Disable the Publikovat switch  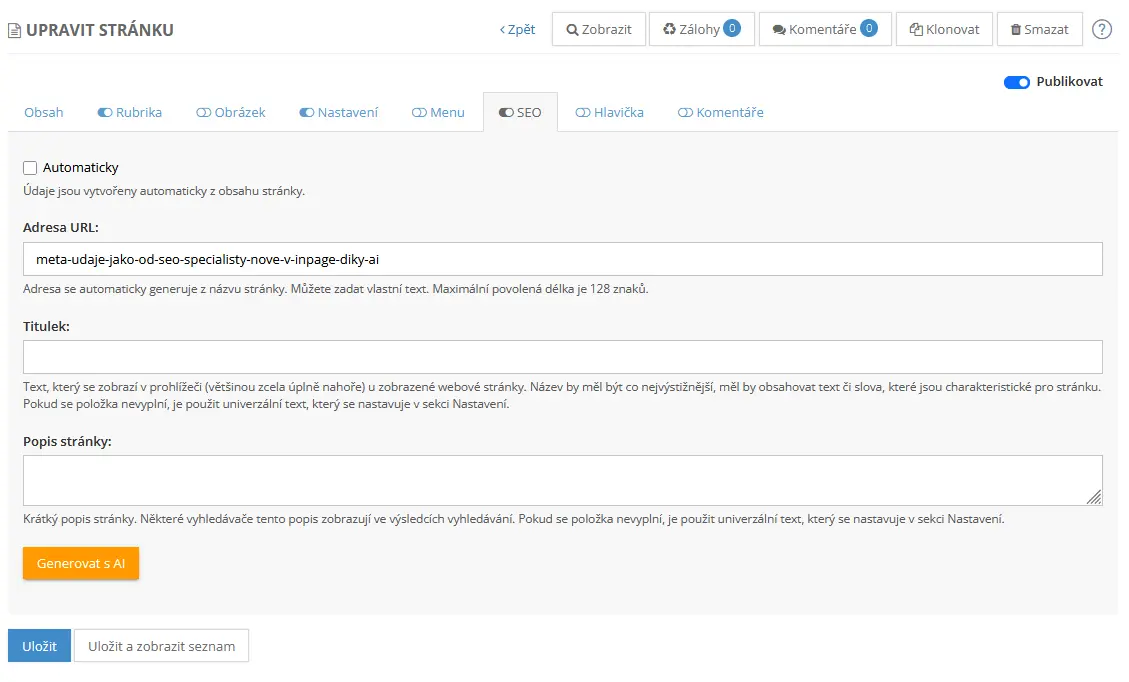pos(1017,82)
